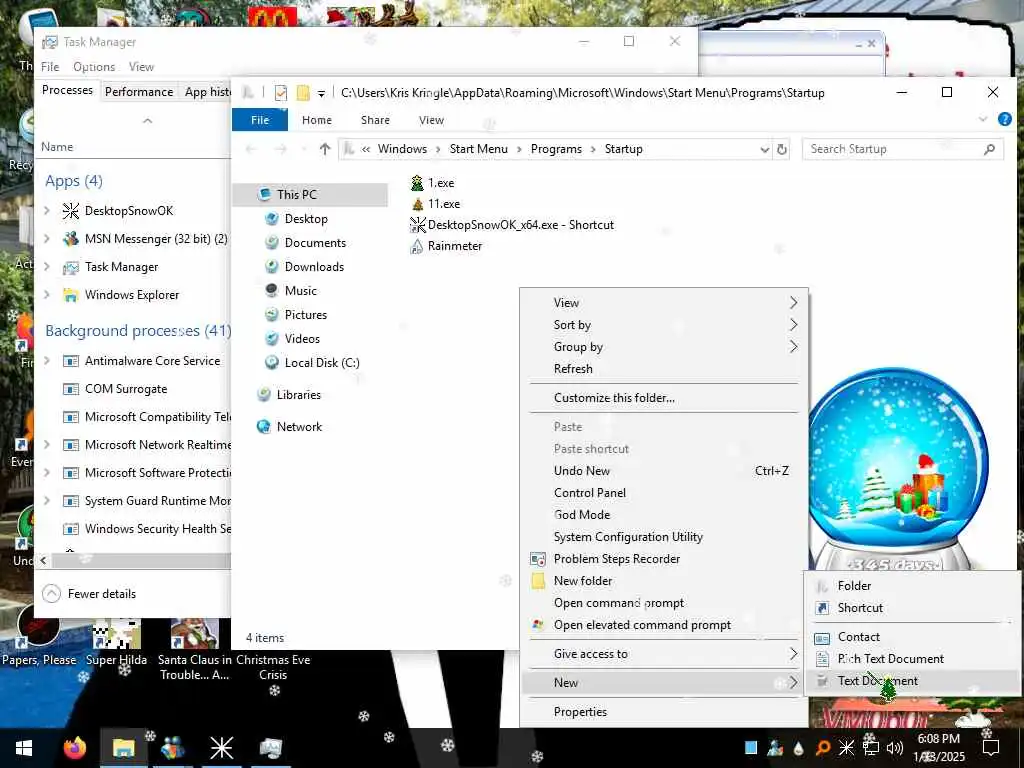Open Downloads in the navigation pane
Image resolution: width=1024 pixels, height=768 pixels.
[x=314, y=266]
